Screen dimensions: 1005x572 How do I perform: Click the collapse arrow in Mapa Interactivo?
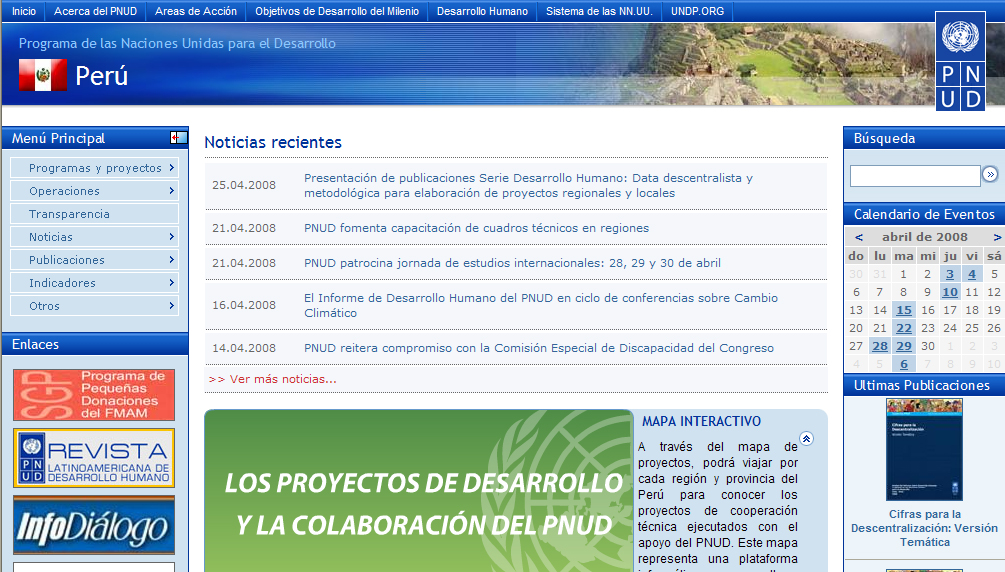click(x=806, y=438)
